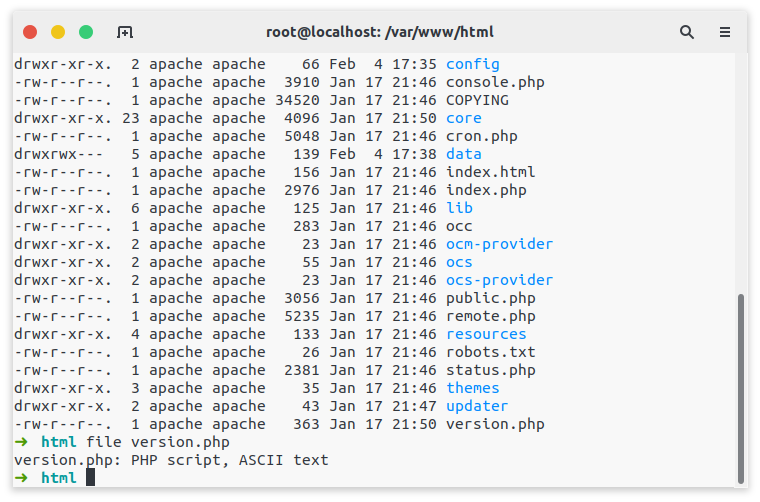Image resolution: width=760 pixels, height=502 pixels.
Task: Close the terminal with red button
Action: coord(30,32)
